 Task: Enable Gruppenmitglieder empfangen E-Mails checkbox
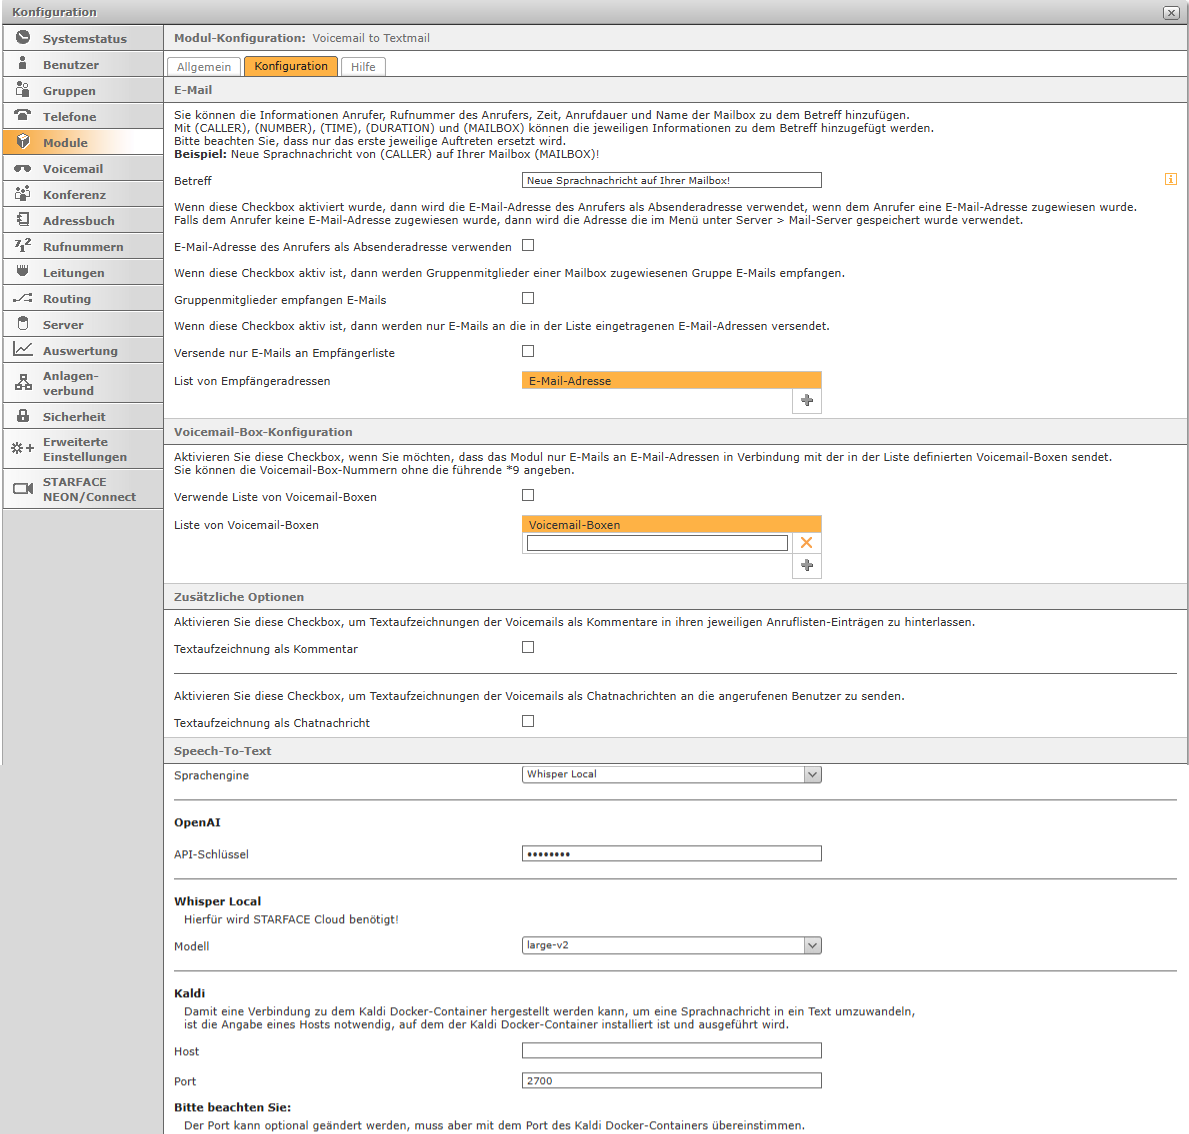coord(528,298)
